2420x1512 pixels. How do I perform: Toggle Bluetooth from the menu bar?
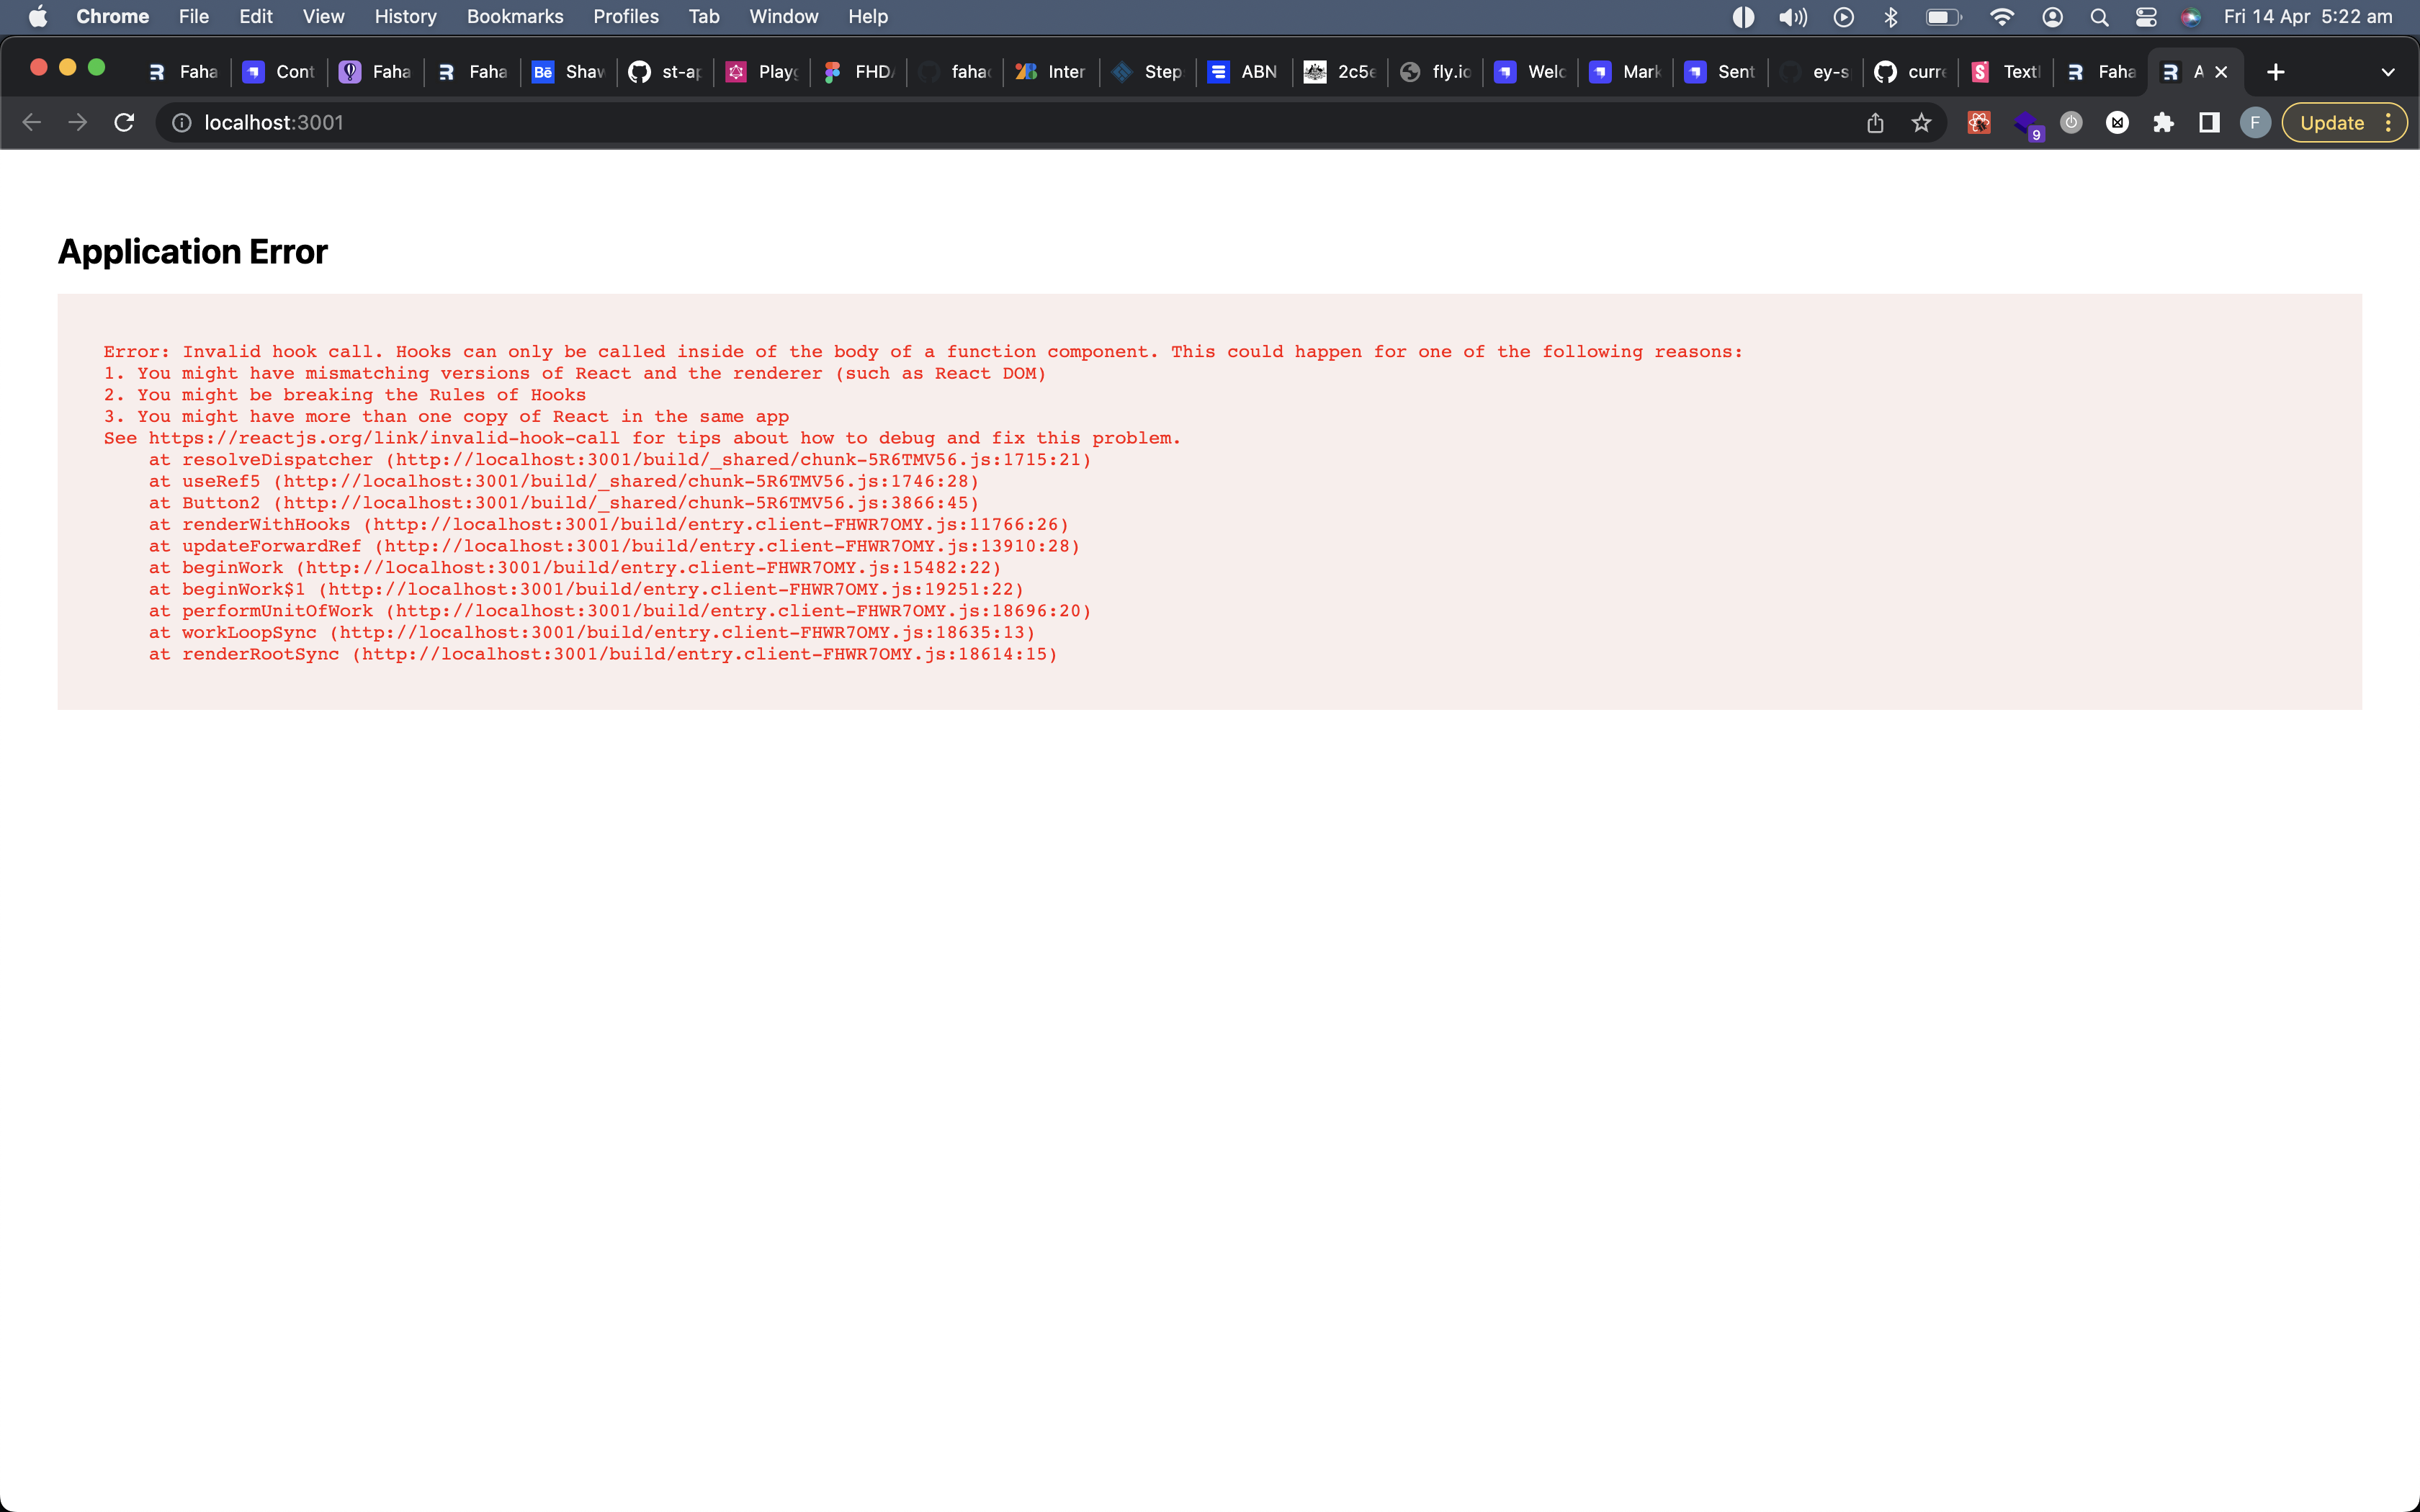click(1890, 16)
